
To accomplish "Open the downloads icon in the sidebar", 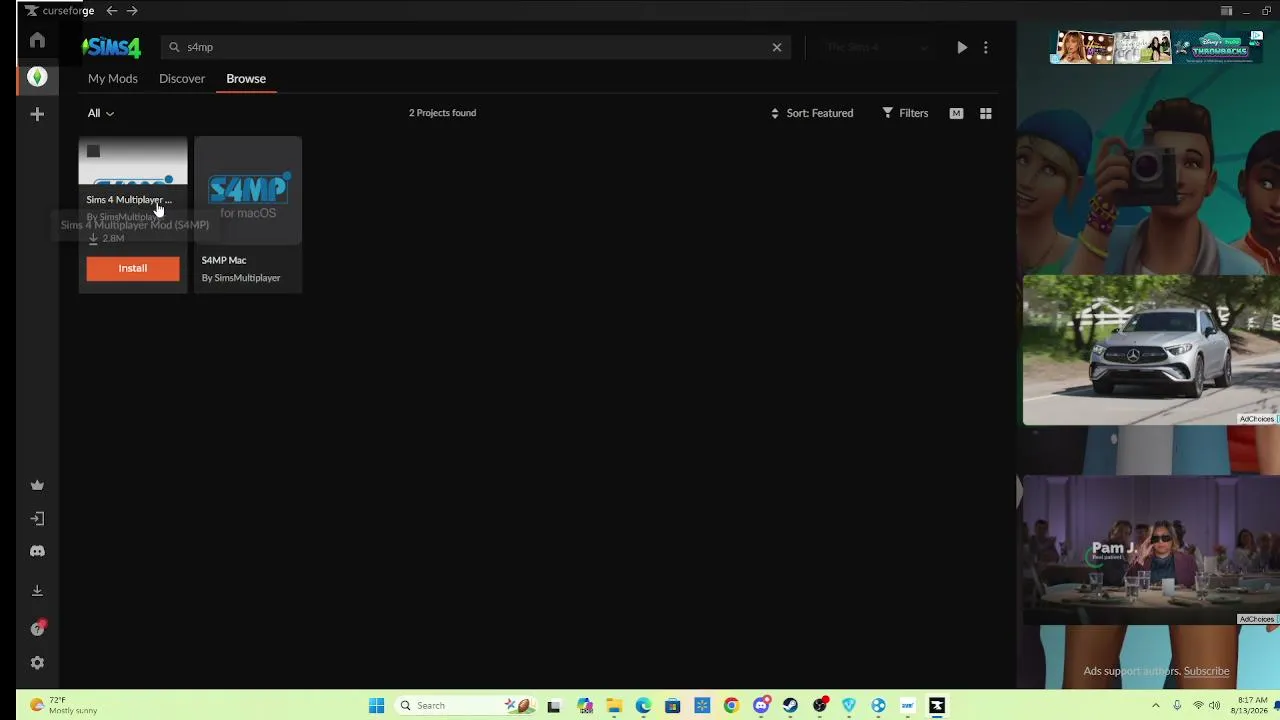I will coord(37,591).
